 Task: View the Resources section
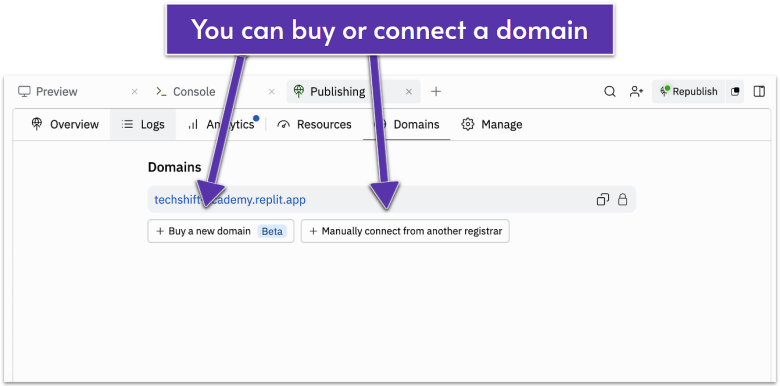[x=314, y=124]
